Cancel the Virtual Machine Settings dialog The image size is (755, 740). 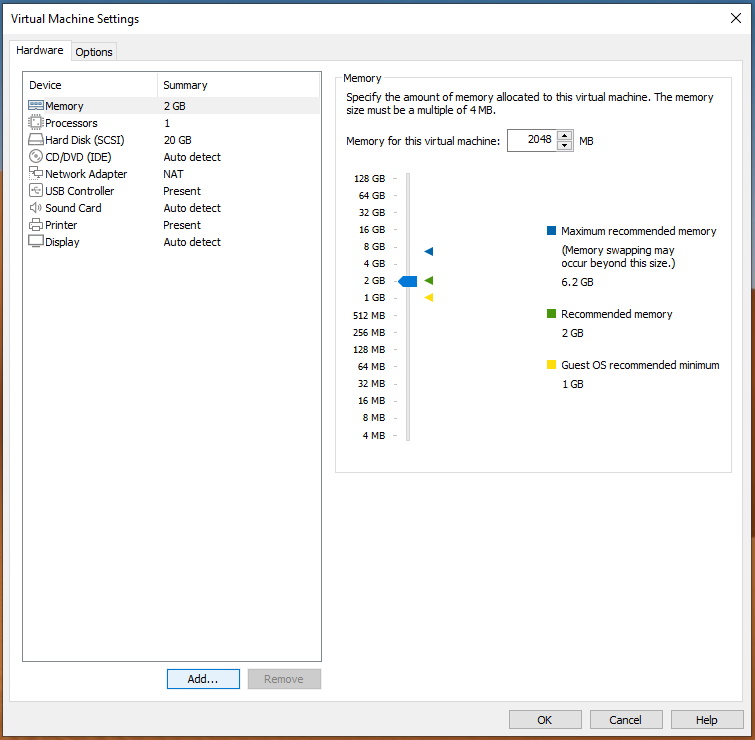[x=626, y=720]
